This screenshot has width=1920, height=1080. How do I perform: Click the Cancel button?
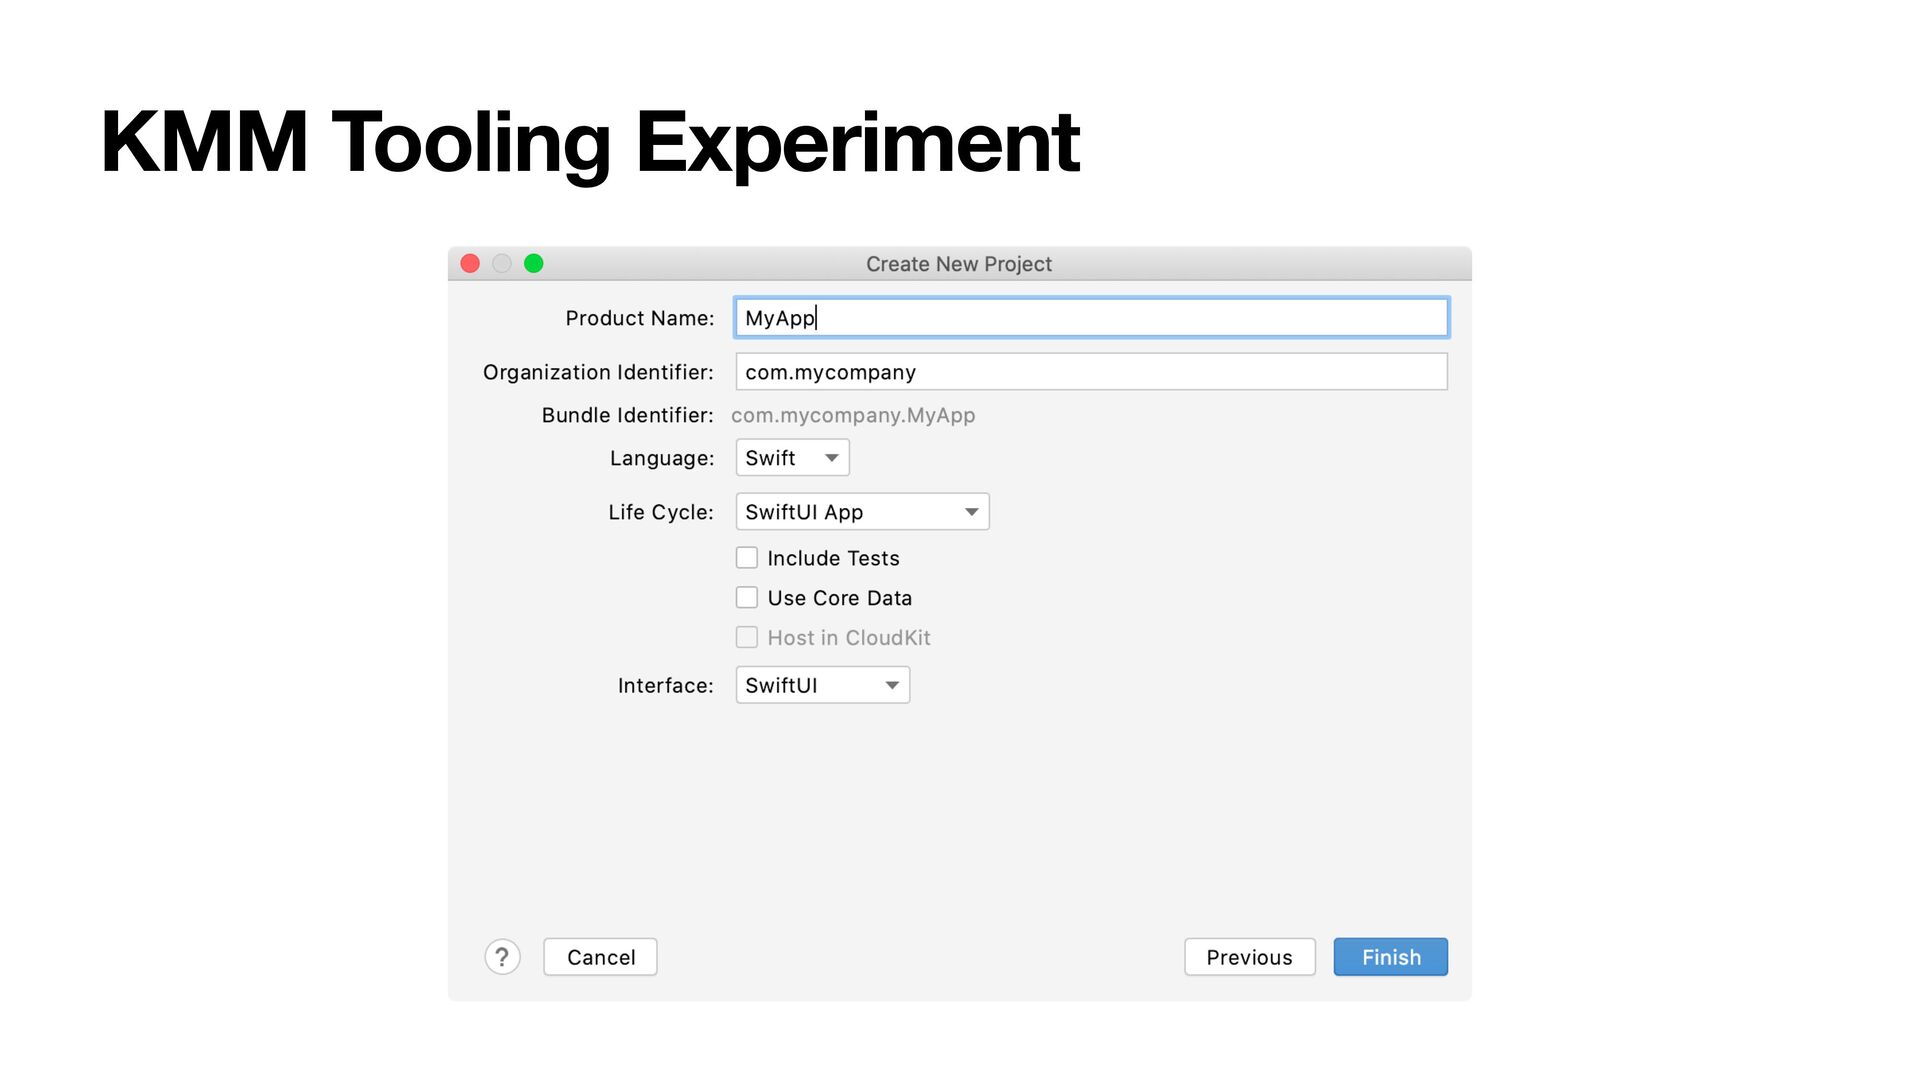pos(600,957)
